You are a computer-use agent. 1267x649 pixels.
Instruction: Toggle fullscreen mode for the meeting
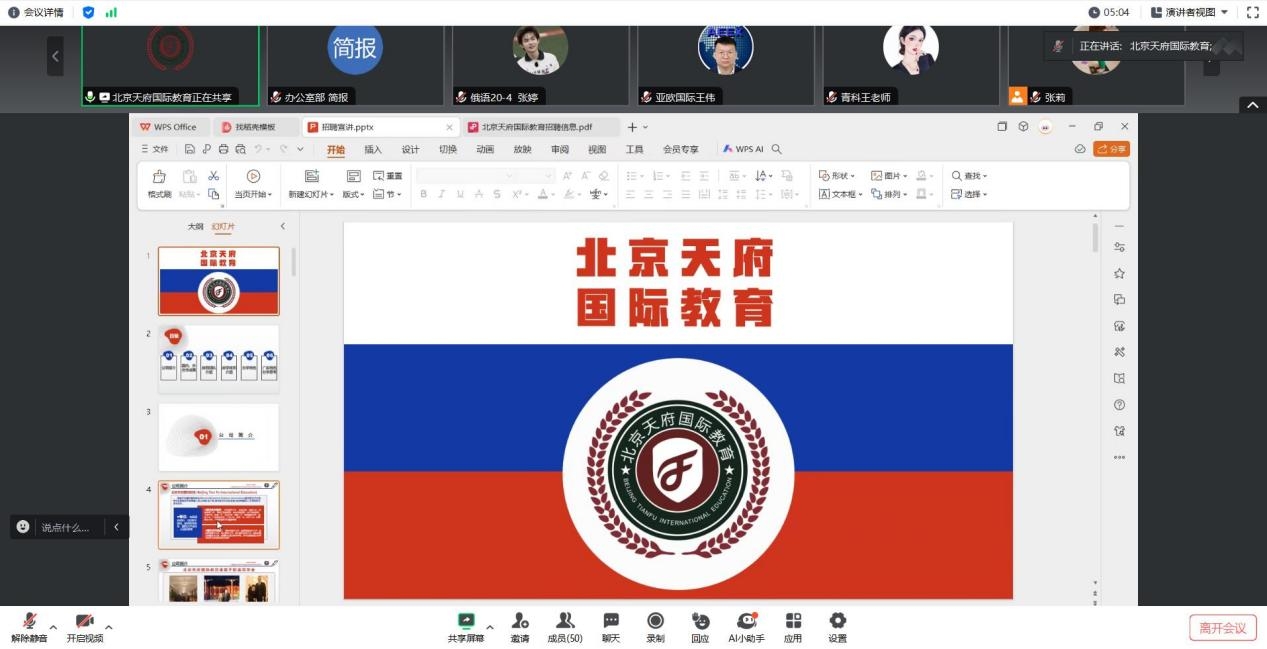point(1252,12)
